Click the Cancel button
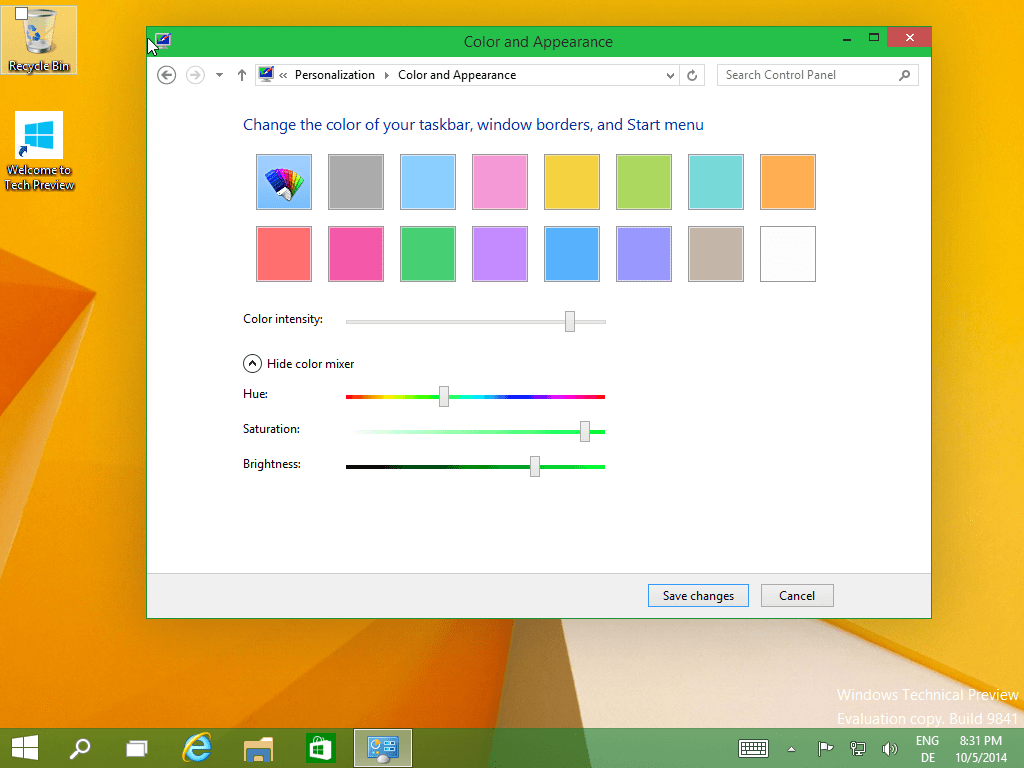Image resolution: width=1024 pixels, height=768 pixels. tap(797, 596)
